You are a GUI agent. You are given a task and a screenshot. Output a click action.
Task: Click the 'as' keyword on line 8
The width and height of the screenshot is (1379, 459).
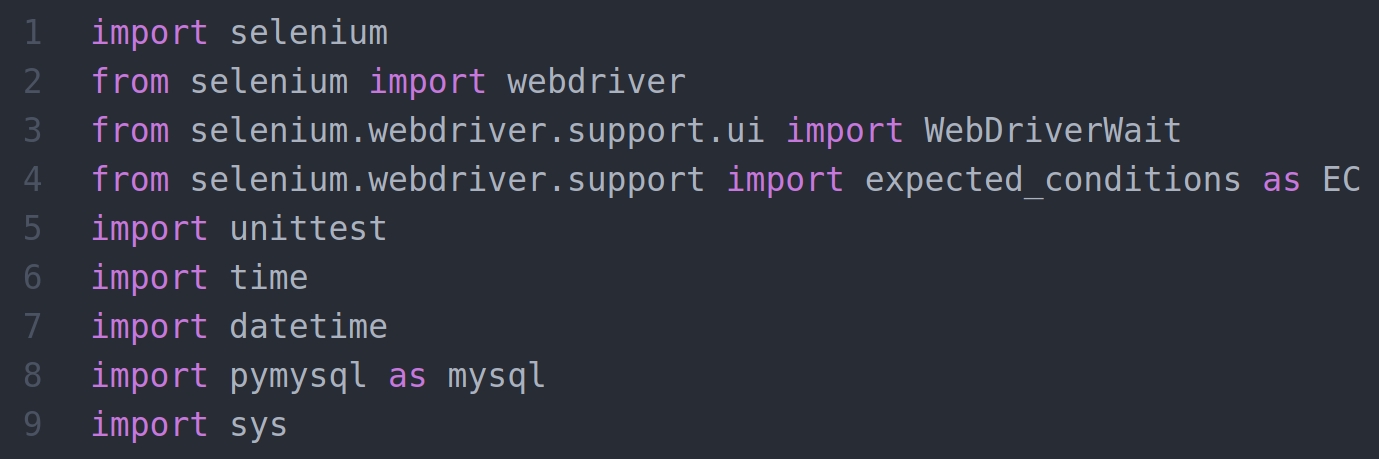coord(407,376)
